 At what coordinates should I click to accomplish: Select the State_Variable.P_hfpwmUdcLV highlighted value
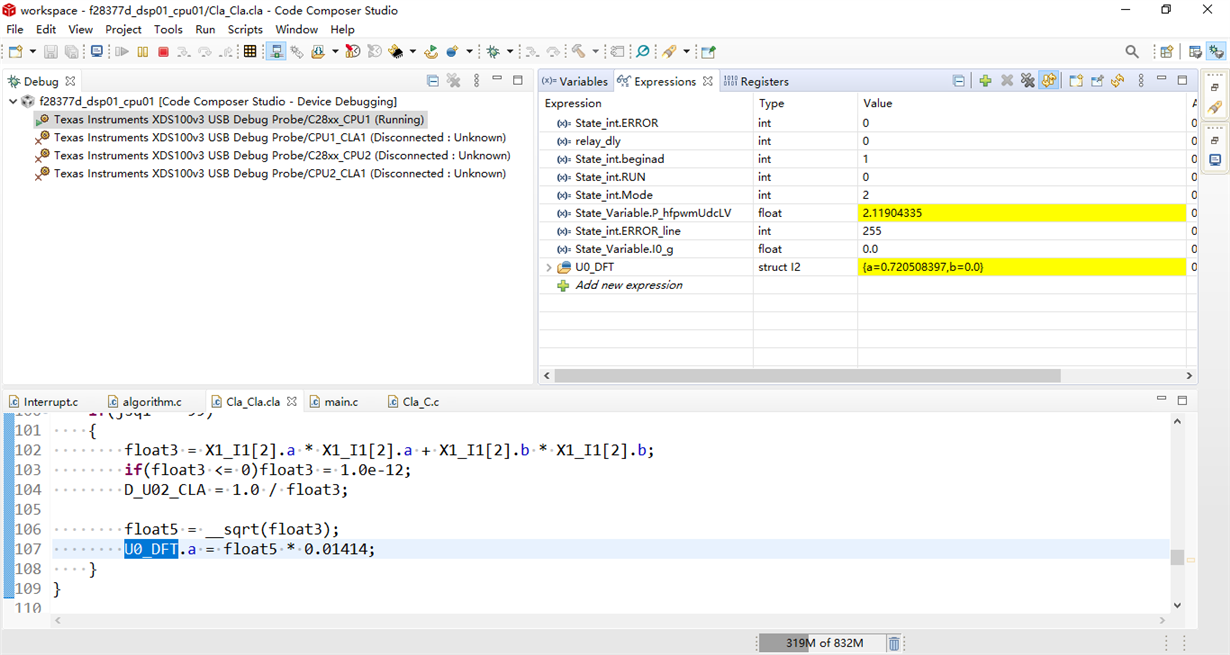pos(892,213)
